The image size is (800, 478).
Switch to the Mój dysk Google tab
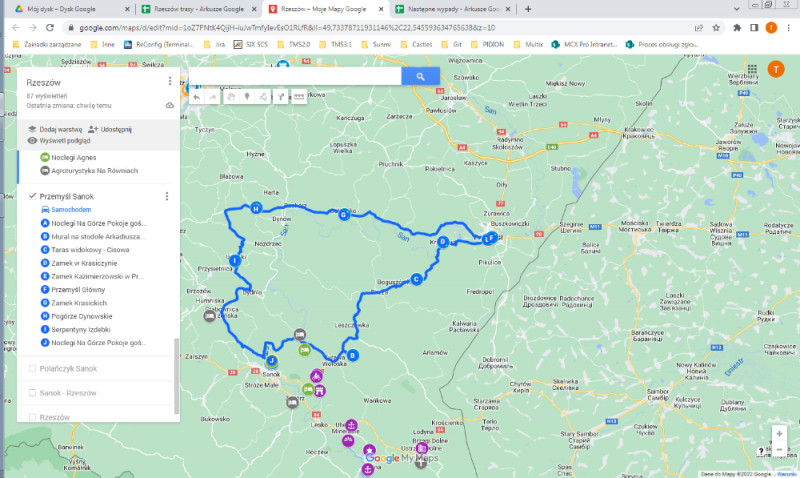[x=60, y=8]
